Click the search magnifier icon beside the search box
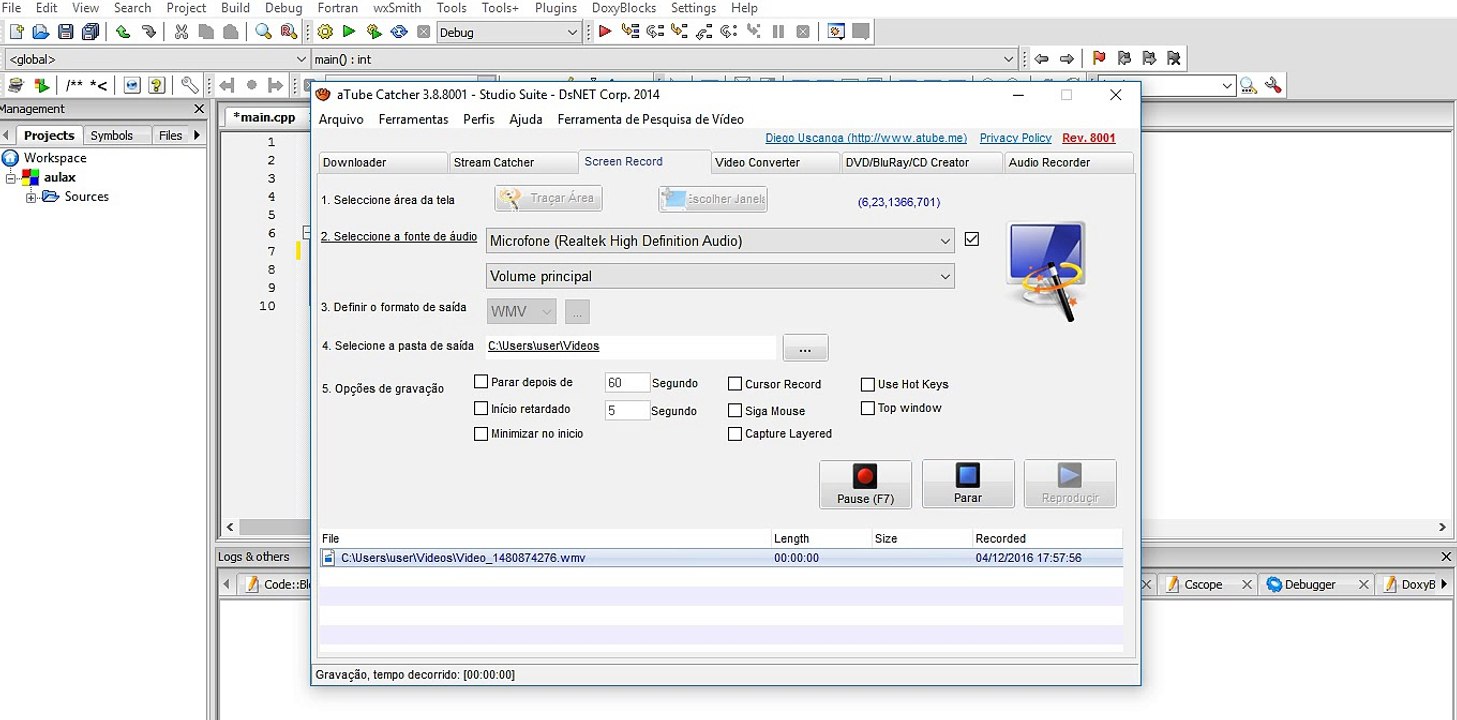This screenshot has height=720, width=1457. (1249, 86)
